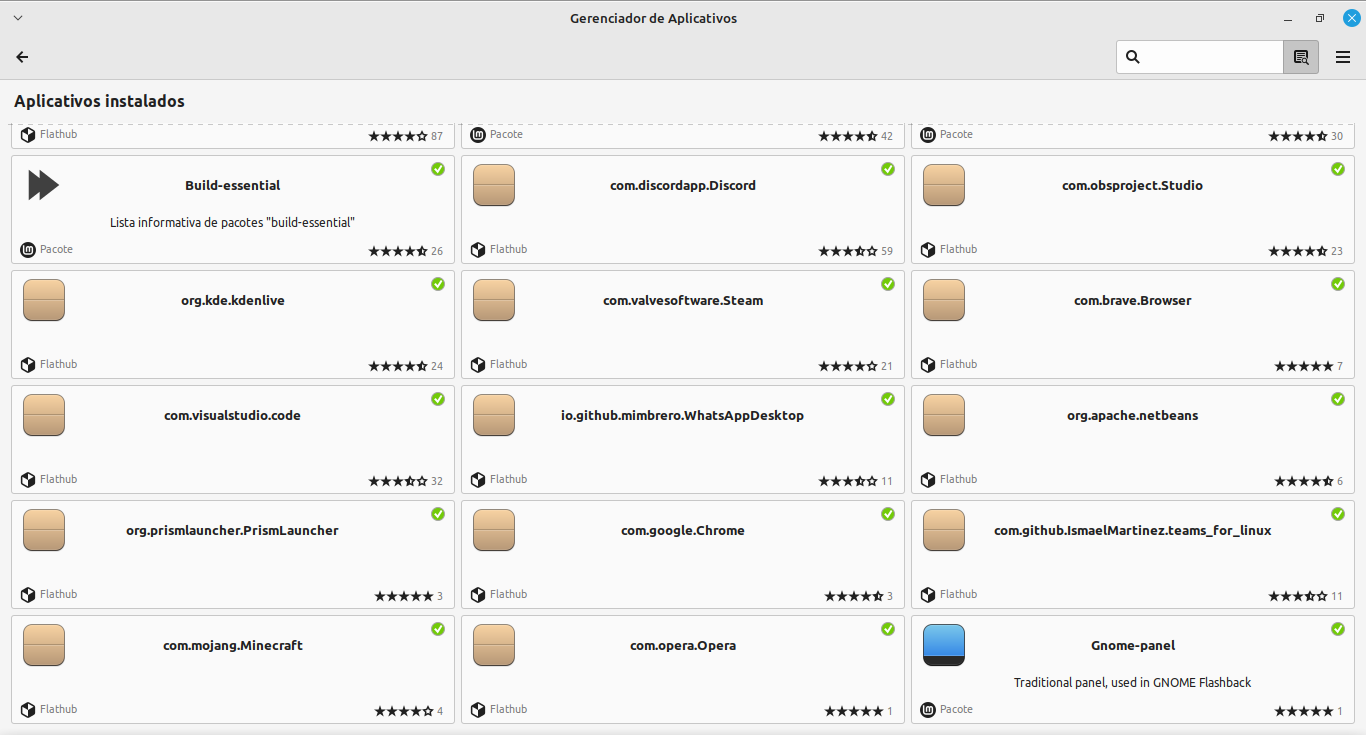Click star rating on Discord card

(x=848, y=251)
